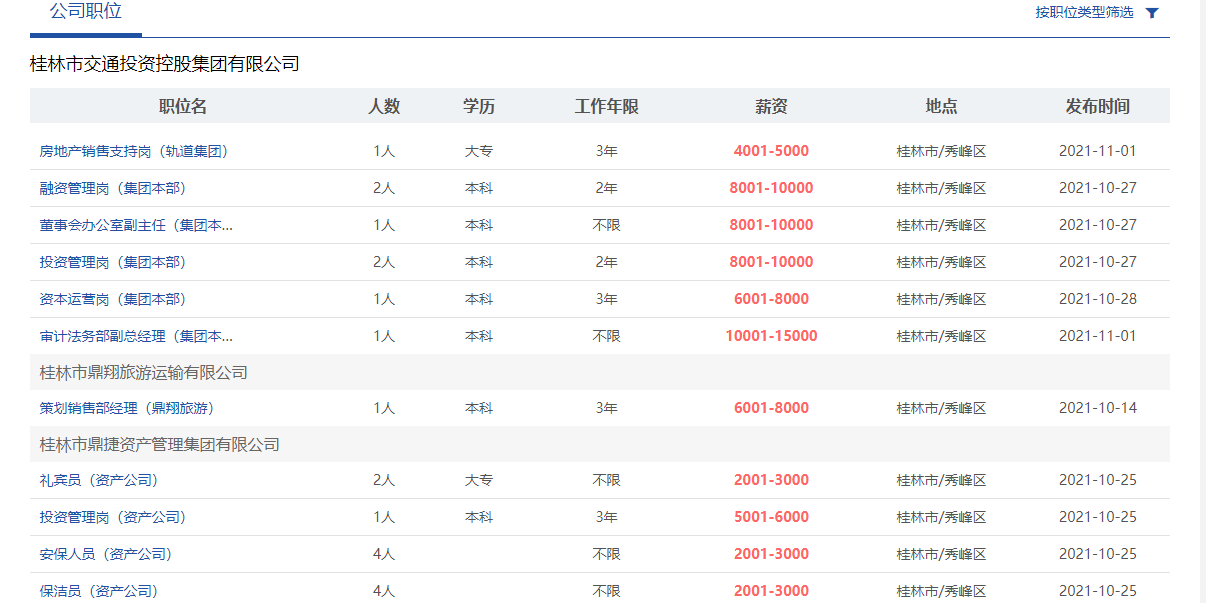Click 桂林市/秀峰区 in 策划销售部经理 row
1206x603 pixels.
pos(942,408)
